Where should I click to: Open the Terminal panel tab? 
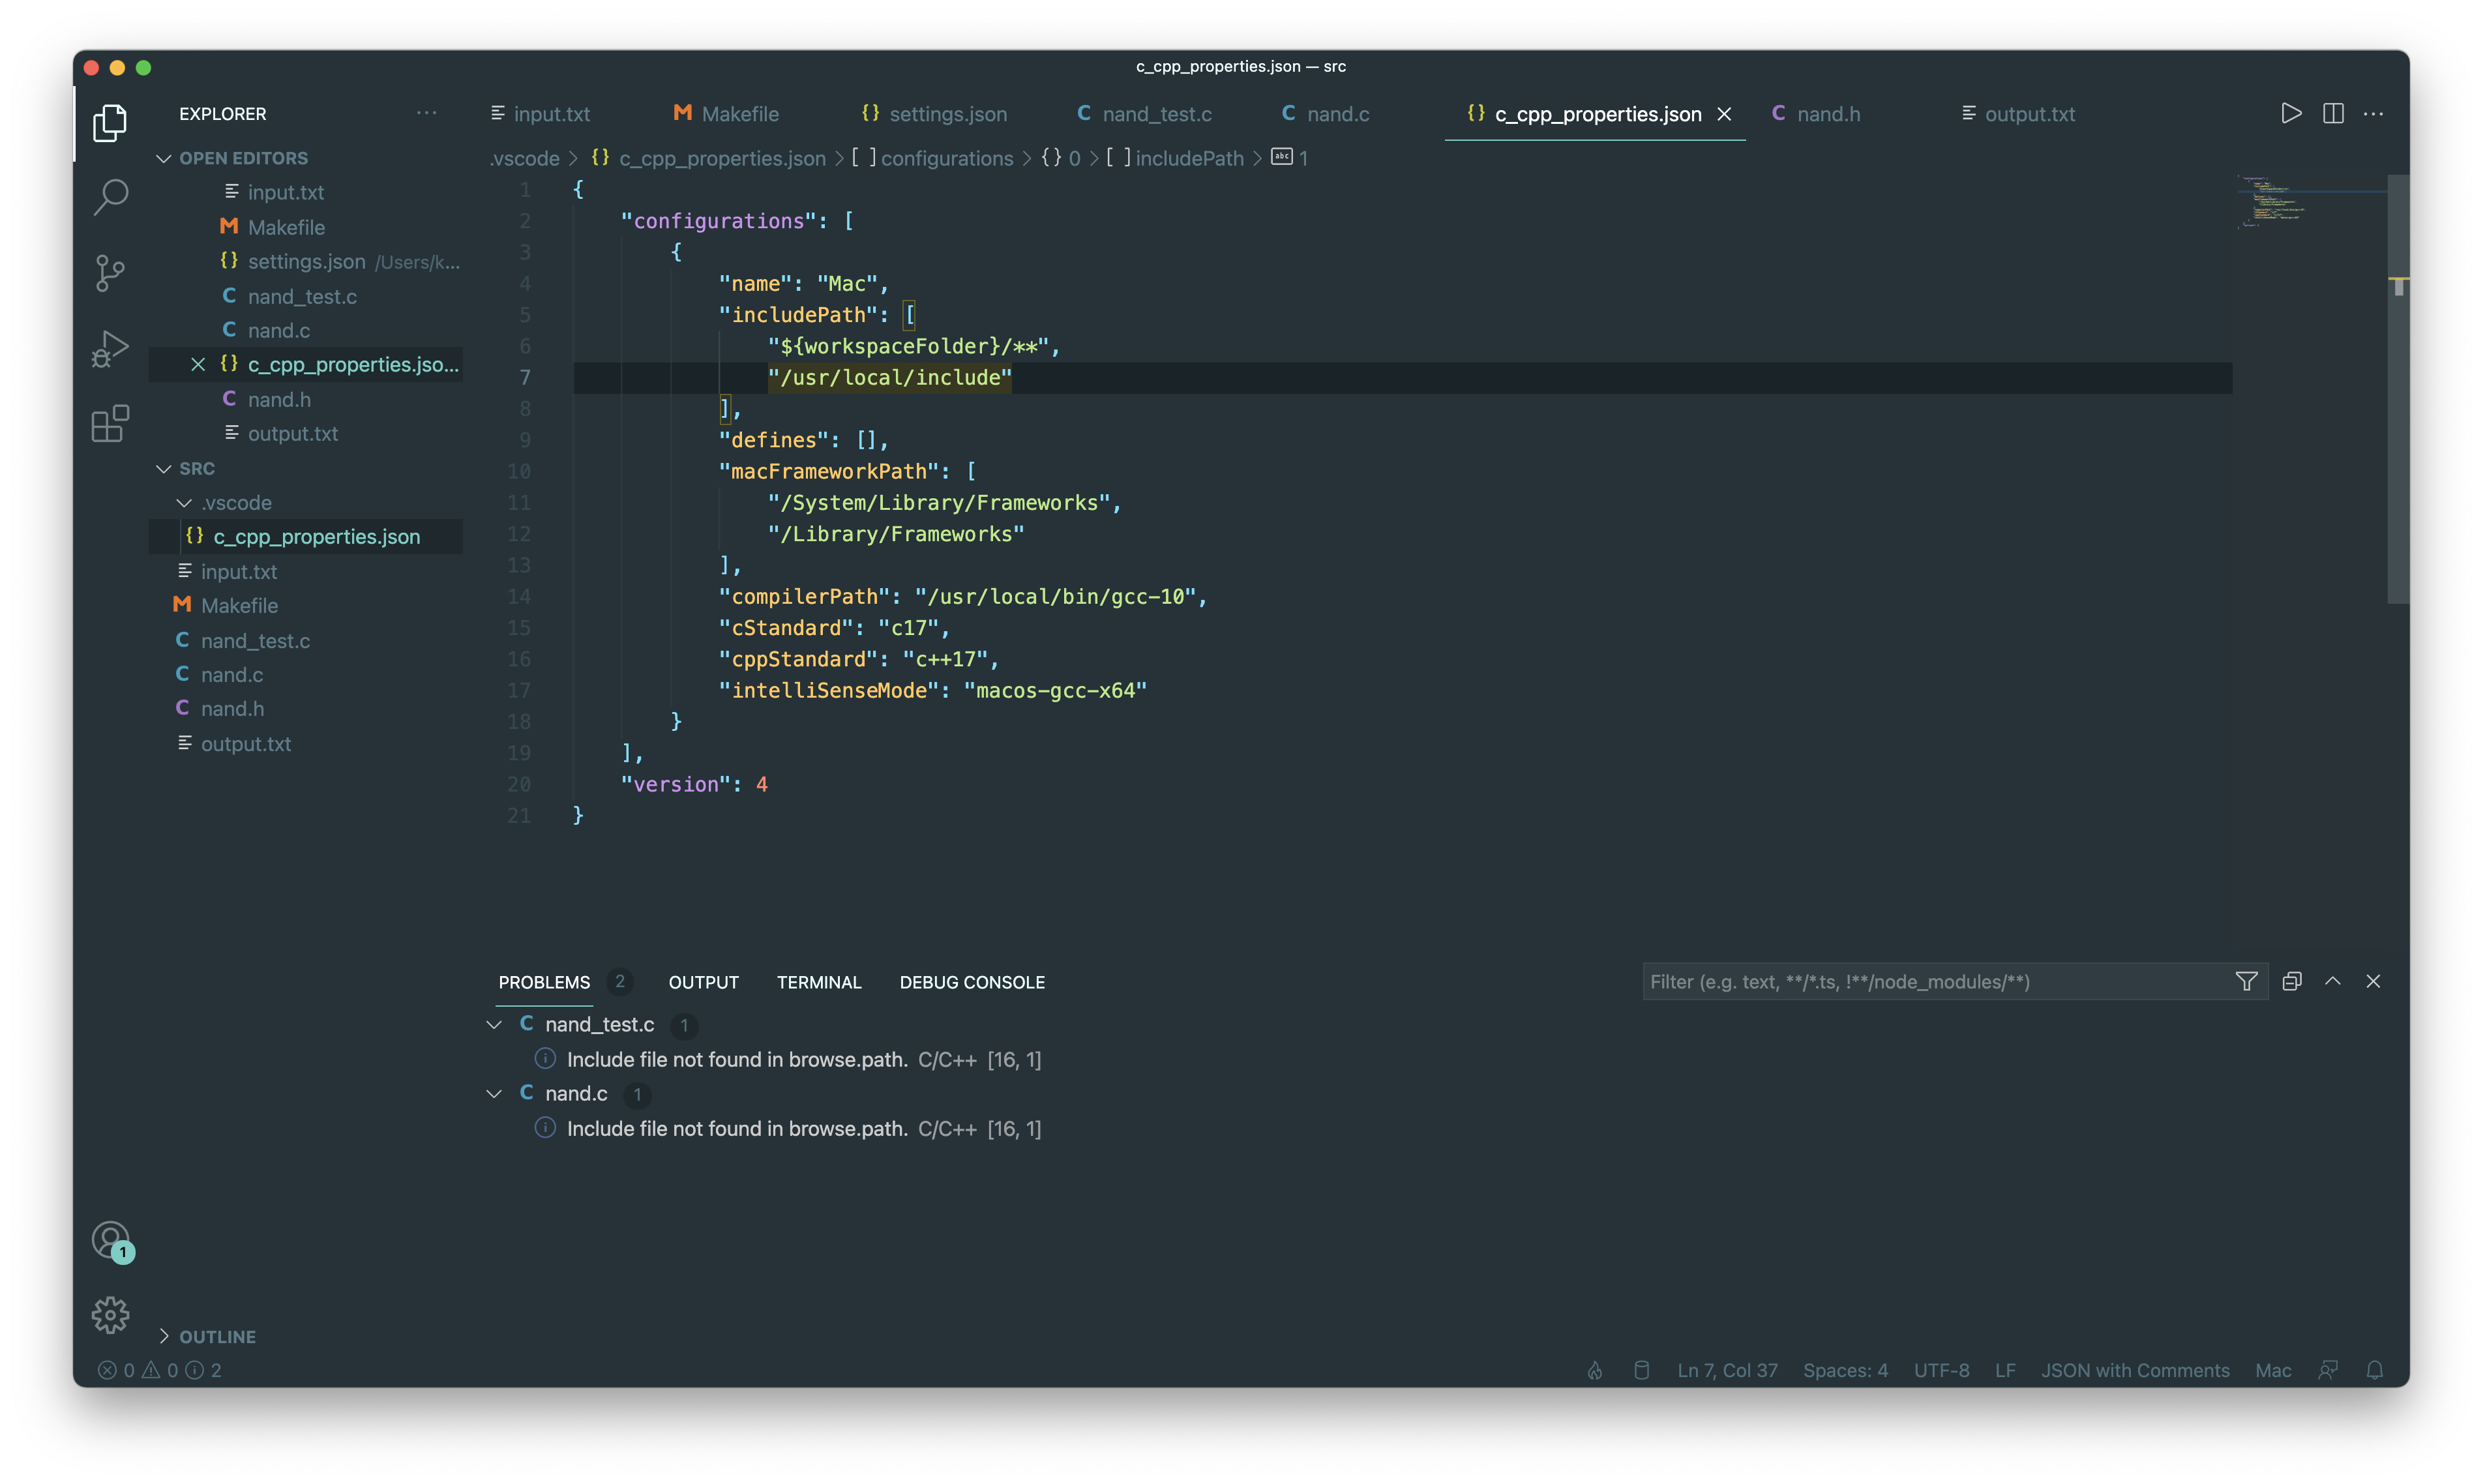(x=818, y=982)
